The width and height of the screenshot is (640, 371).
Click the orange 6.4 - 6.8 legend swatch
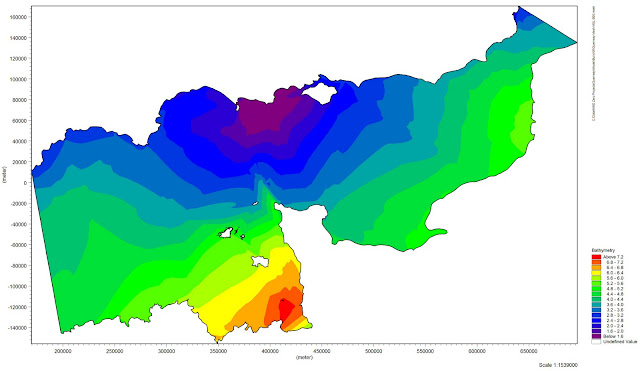pos(596,267)
